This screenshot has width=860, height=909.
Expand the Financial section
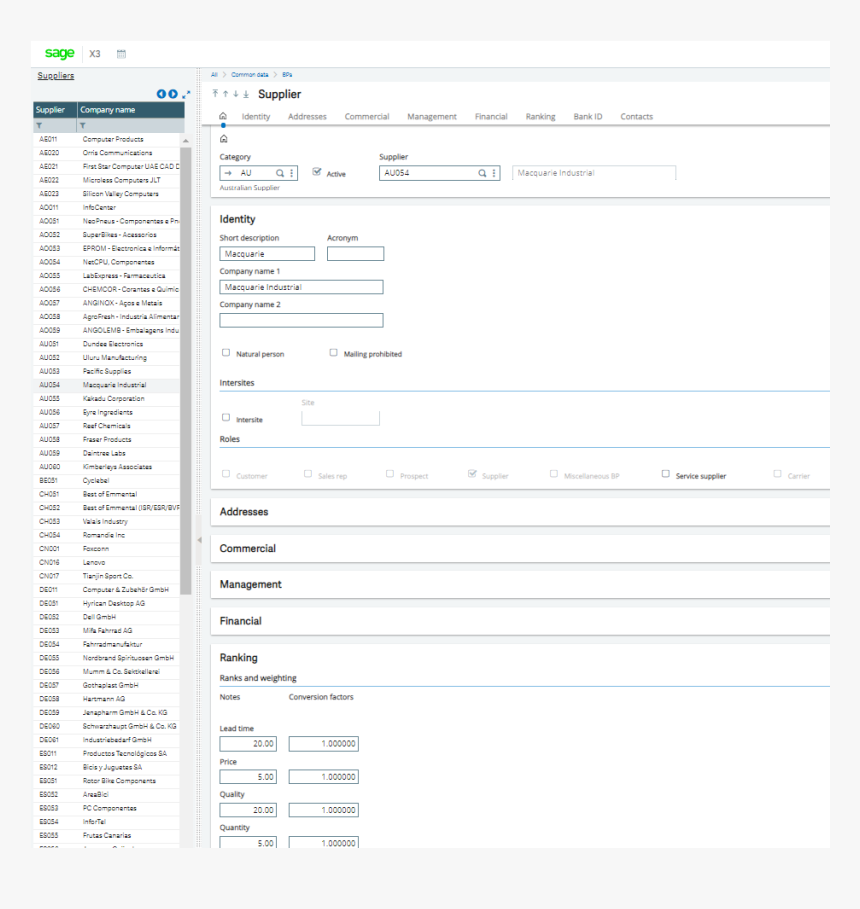241,621
